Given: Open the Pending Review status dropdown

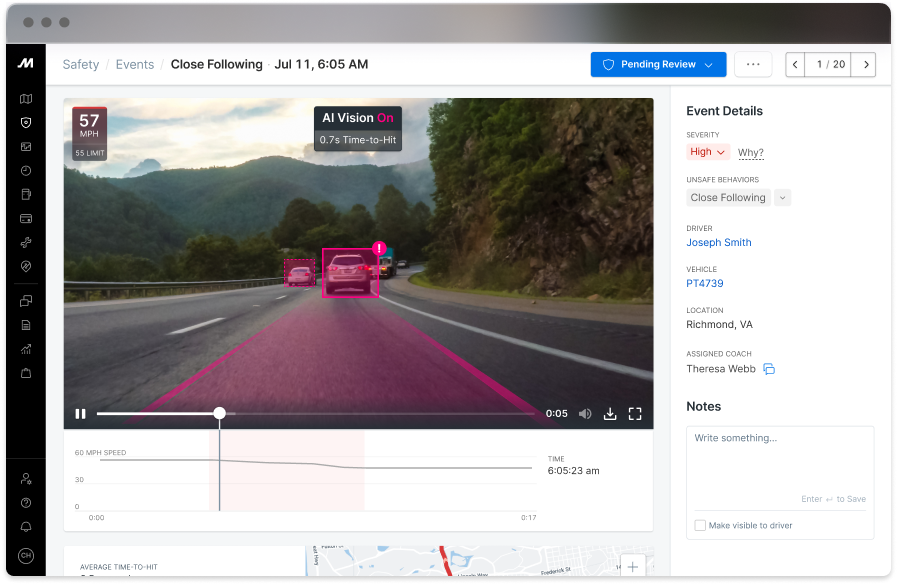Looking at the screenshot, I should pyautogui.click(x=658, y=64).
